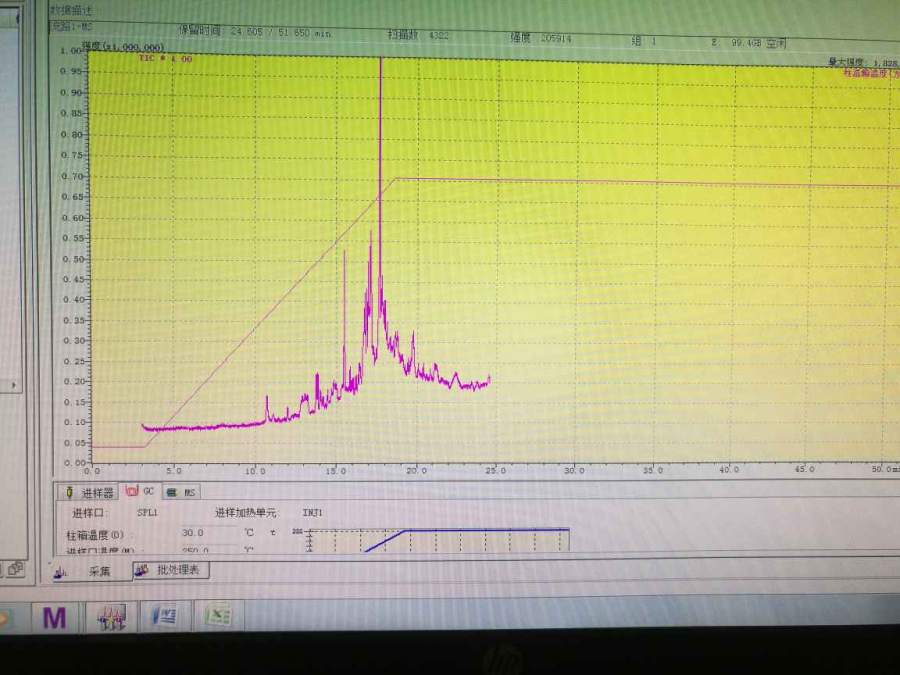Switch to the MS parameters tab
The width and height of the screenshot is (900, 675).
click(181, 492)
